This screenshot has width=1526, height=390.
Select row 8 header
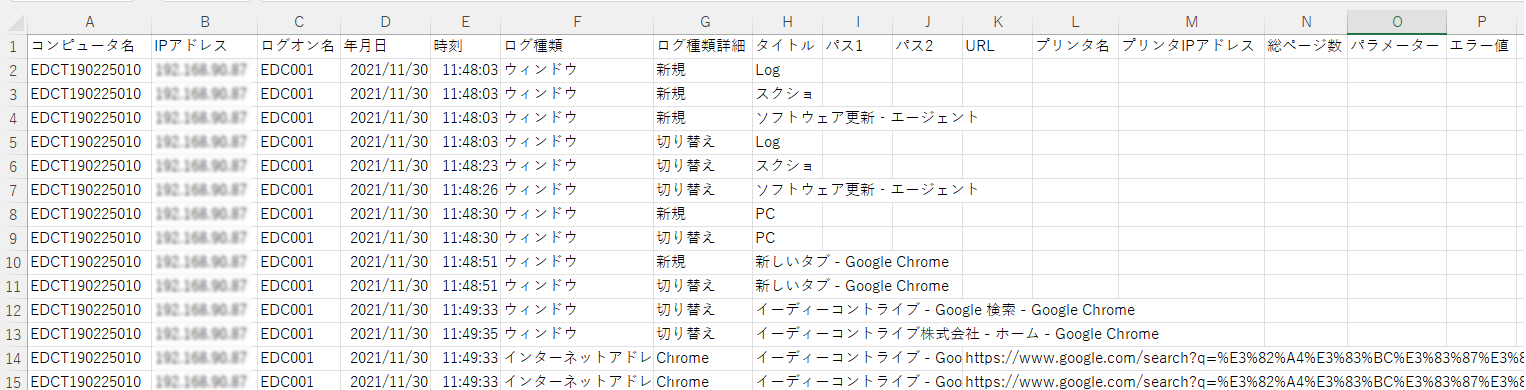13,214
